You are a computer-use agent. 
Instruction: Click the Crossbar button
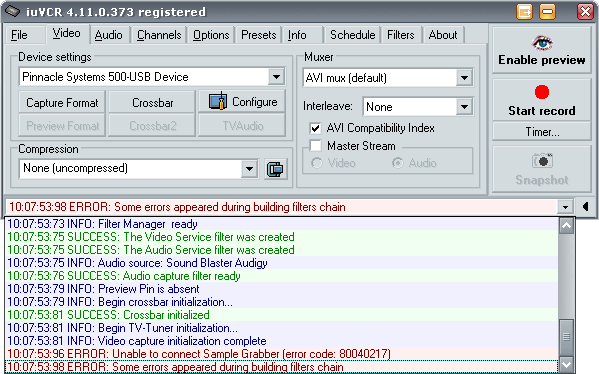(x=152, y=102)
